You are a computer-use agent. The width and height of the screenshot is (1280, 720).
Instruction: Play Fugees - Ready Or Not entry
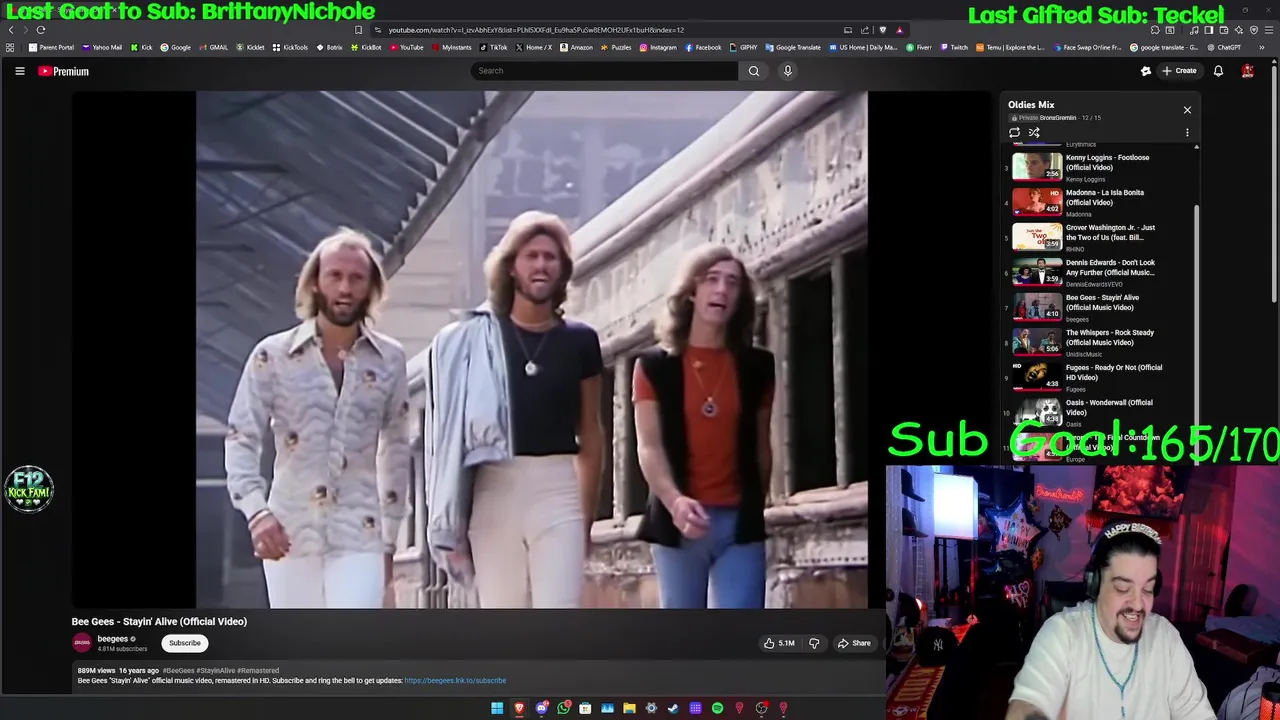1099,377
